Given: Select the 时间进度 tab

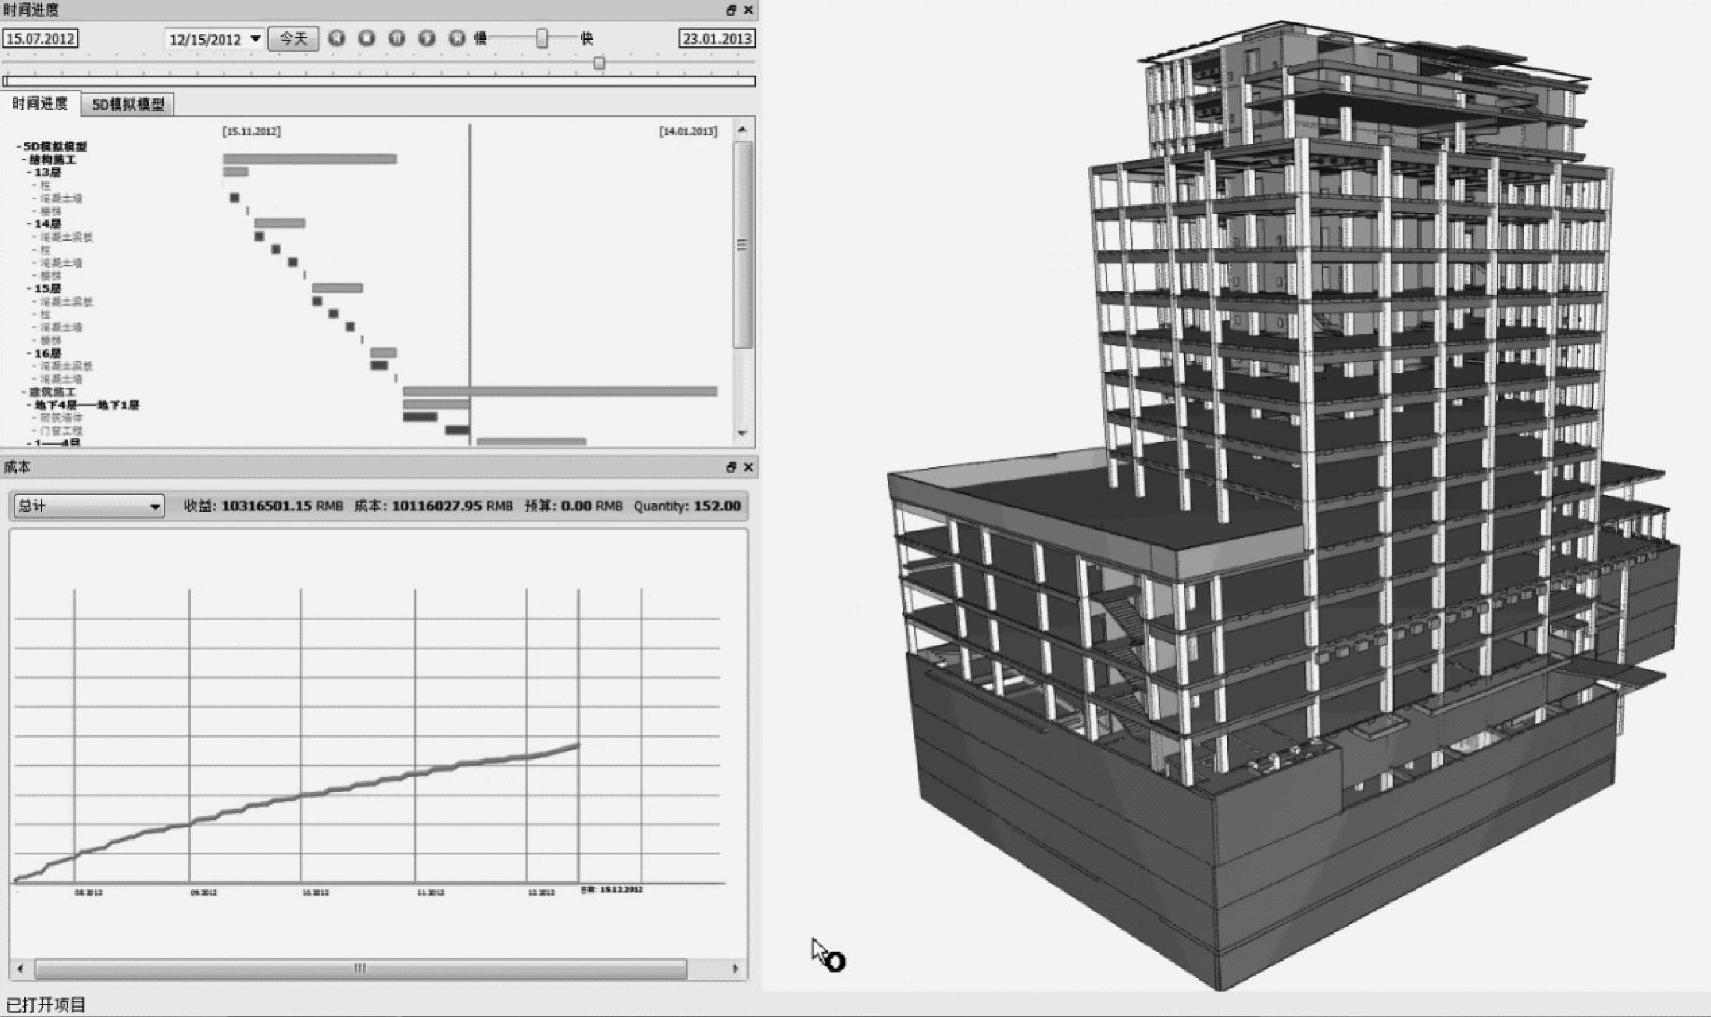Looking at the screenshot, I should point(40,103).
